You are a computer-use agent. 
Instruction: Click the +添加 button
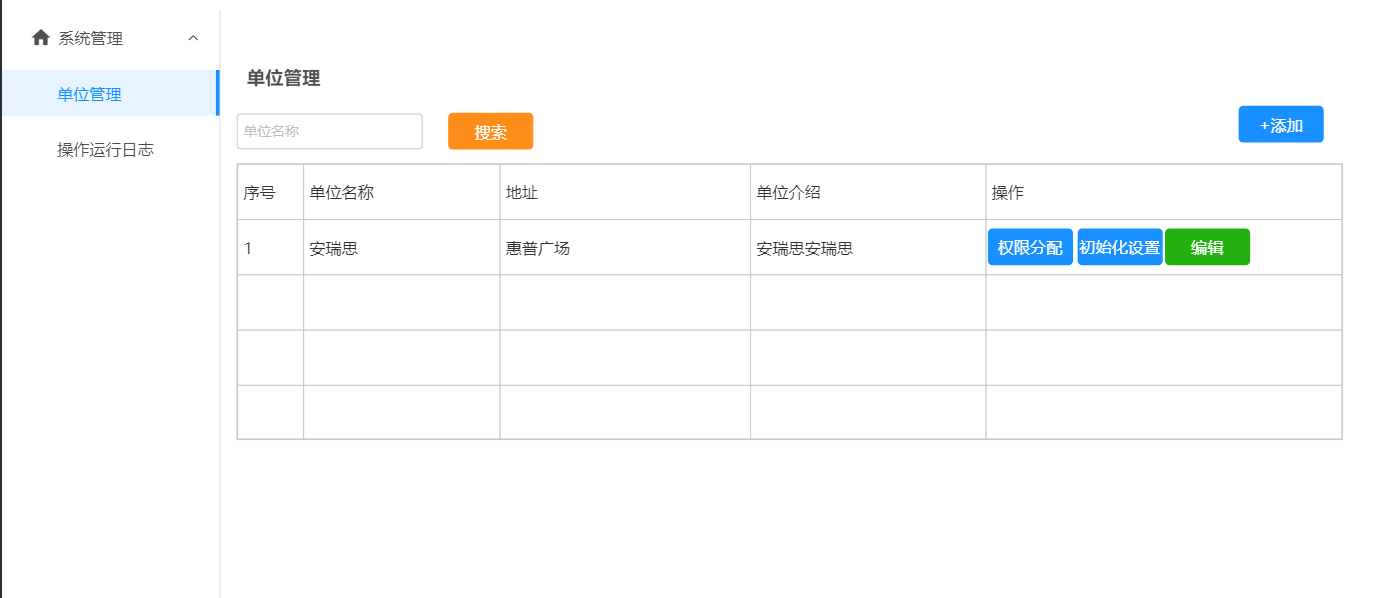pos(1280,125)
